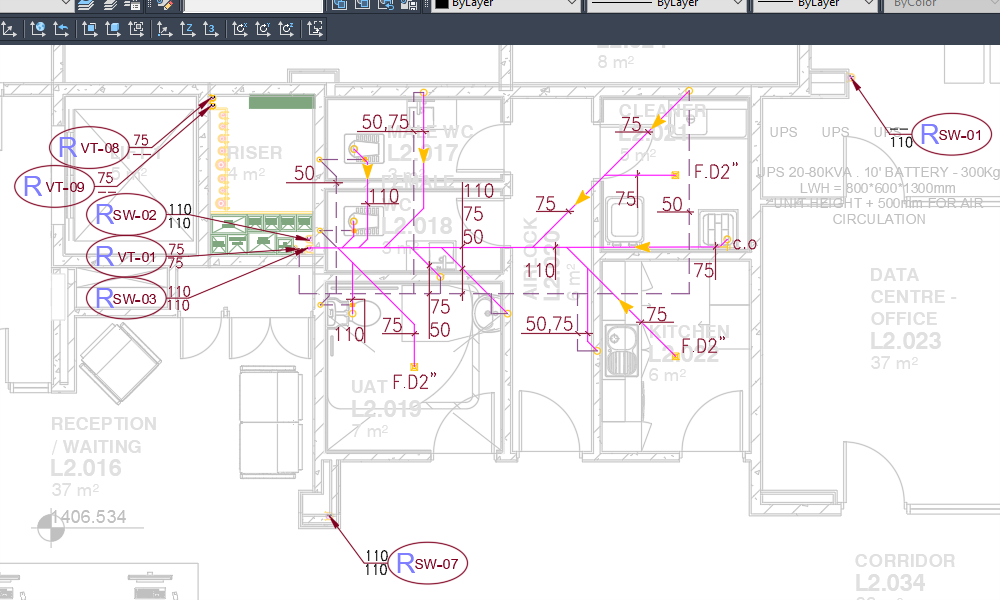Select the RSW-01 riser tag

(x=952, y=135)
